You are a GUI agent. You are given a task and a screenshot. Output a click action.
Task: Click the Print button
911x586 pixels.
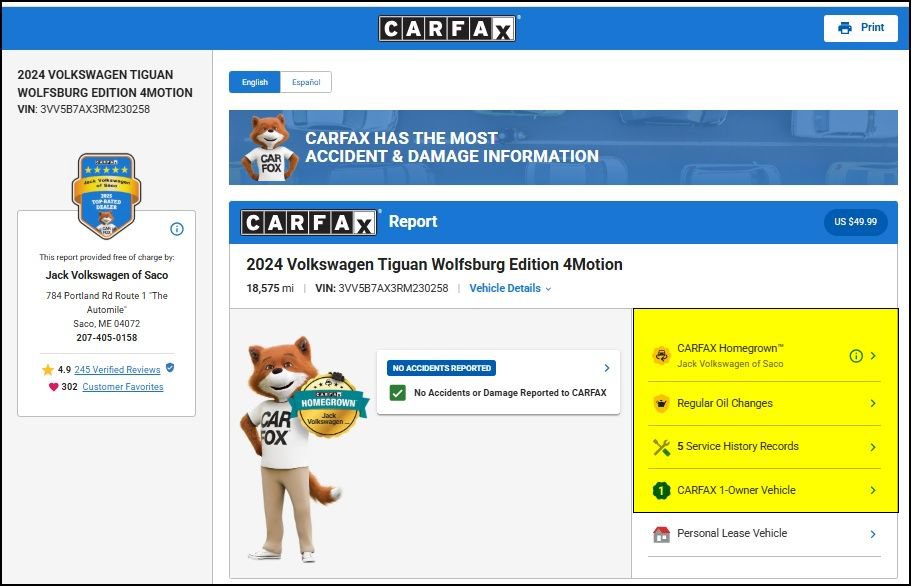click(x=860, y=28)
